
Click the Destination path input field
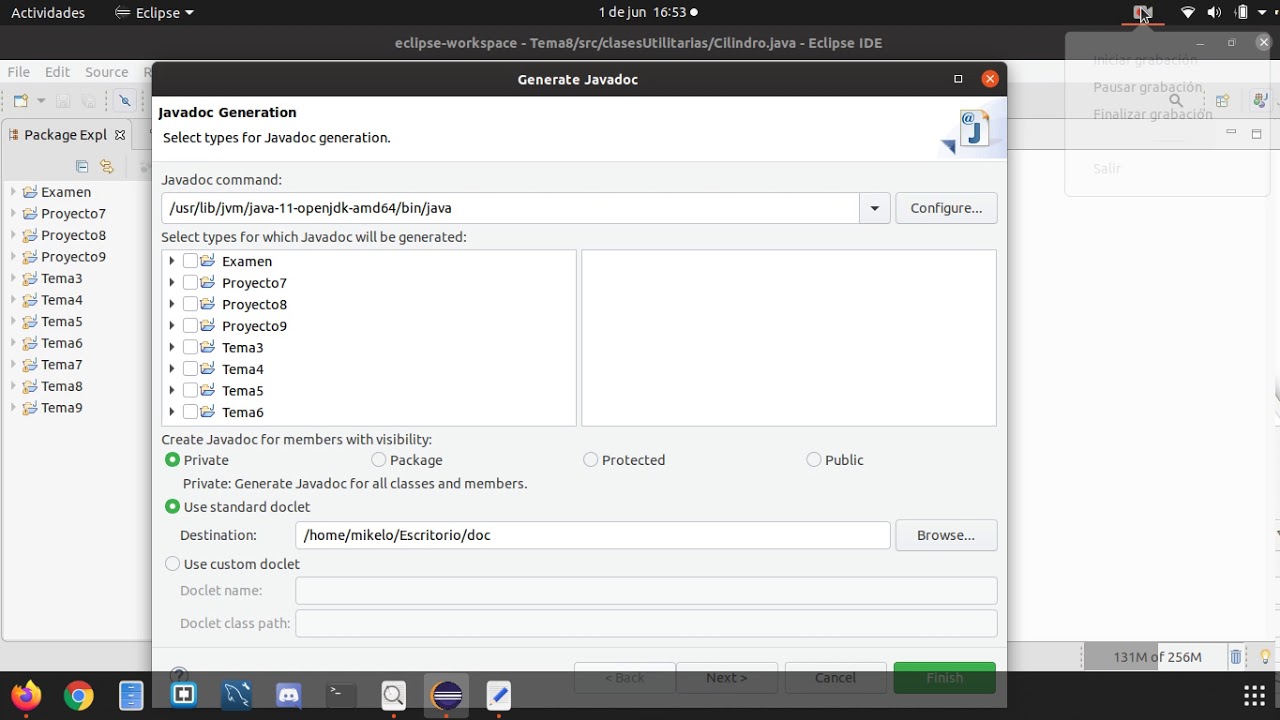593,535
